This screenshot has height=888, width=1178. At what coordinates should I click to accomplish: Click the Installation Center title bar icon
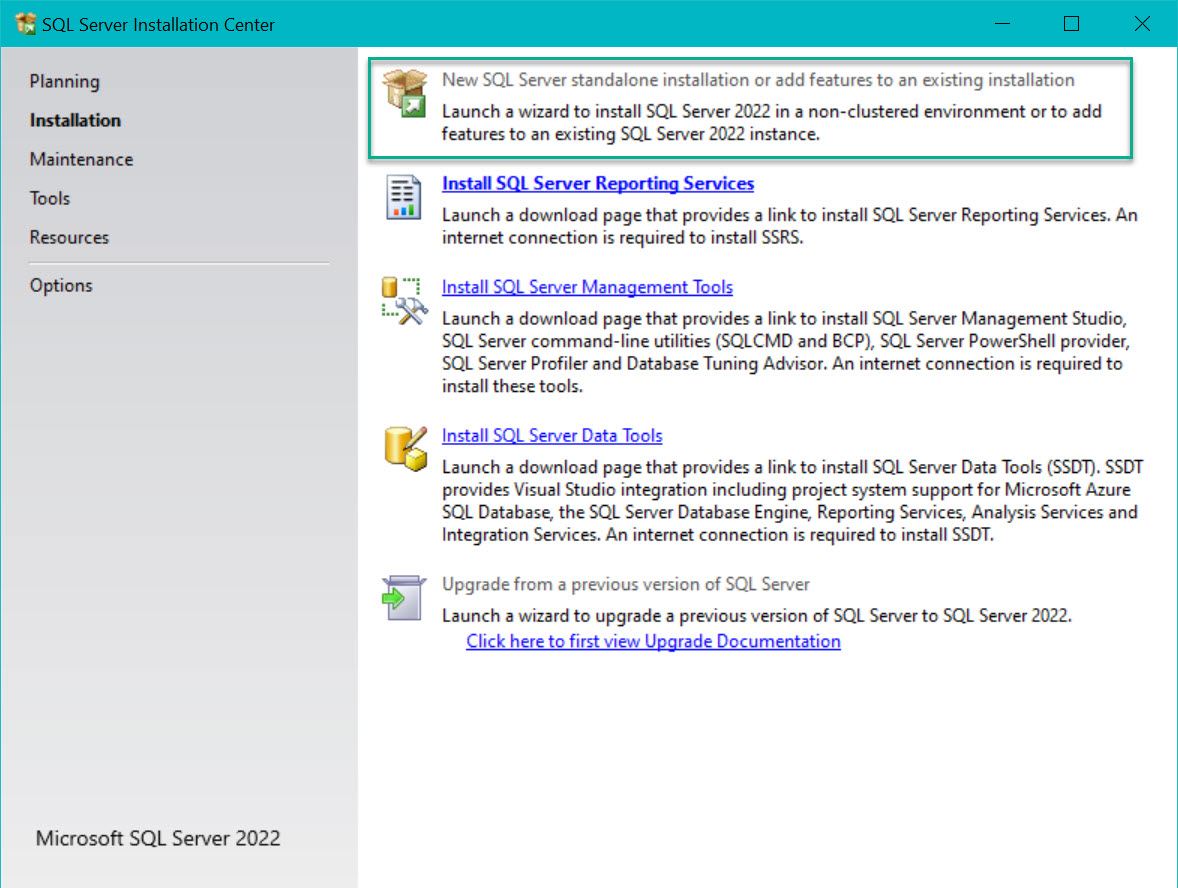coord(25,22)
